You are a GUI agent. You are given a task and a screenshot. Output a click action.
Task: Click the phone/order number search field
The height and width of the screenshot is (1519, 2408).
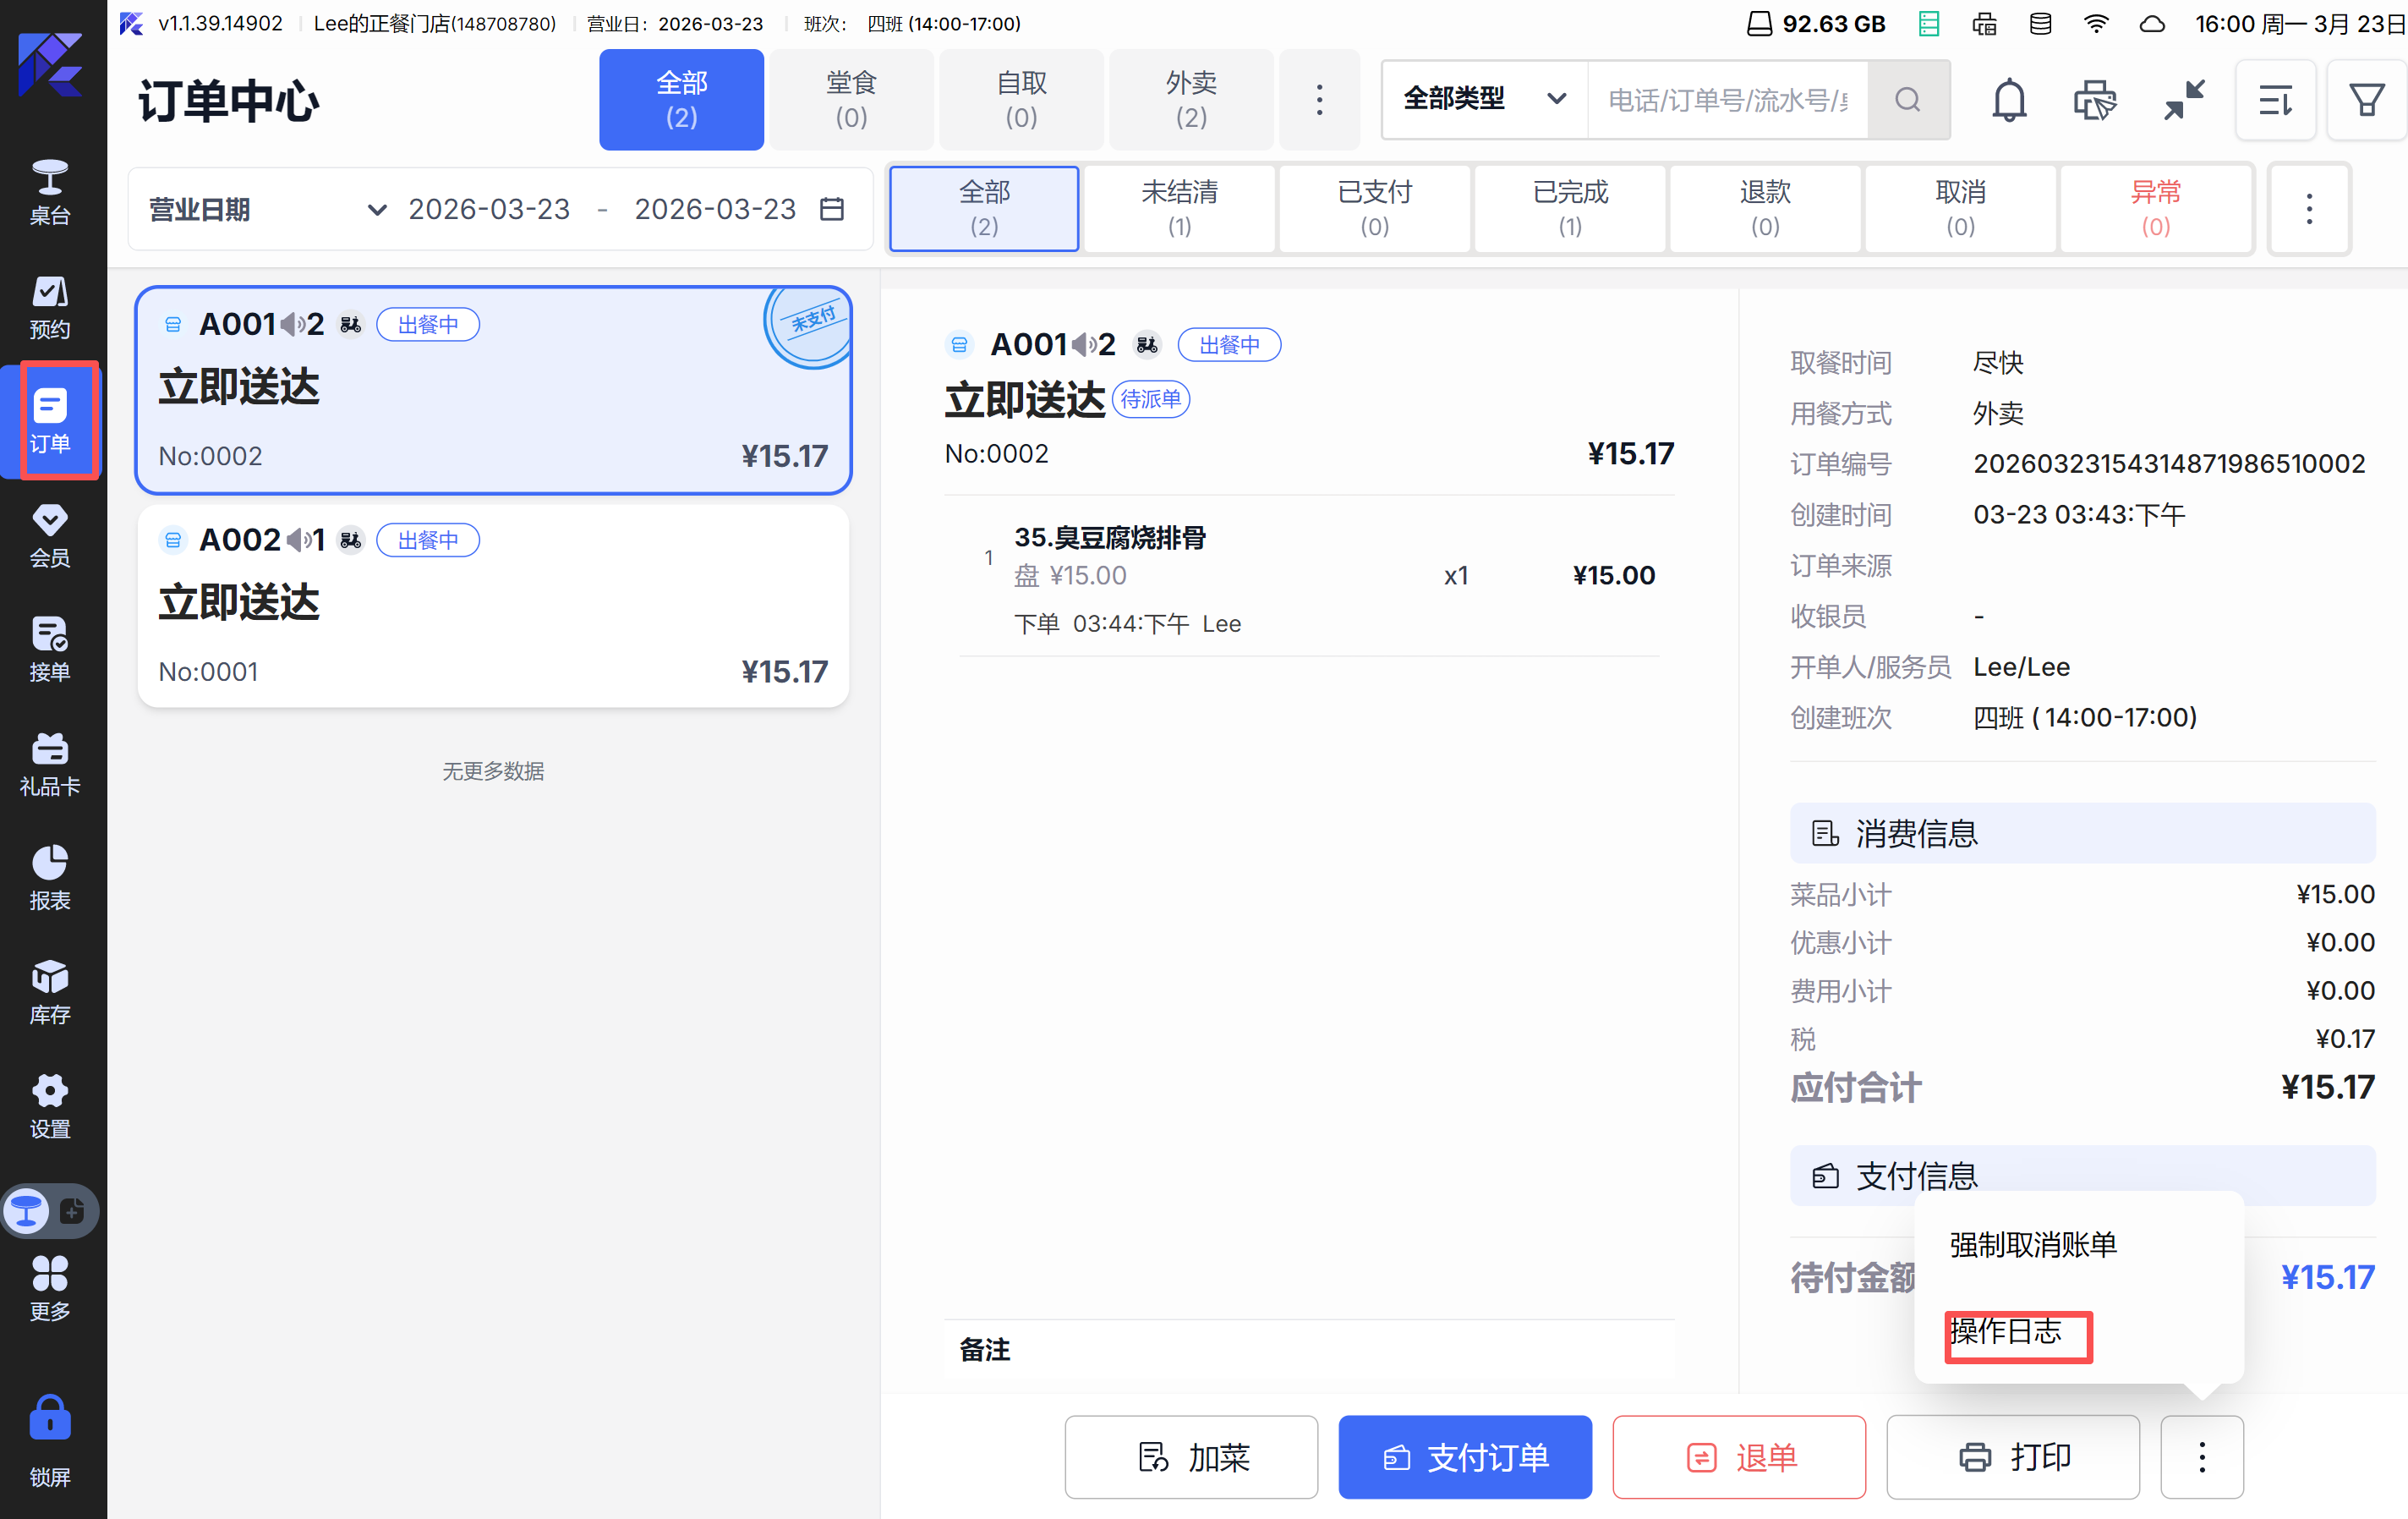point(1727,99)
